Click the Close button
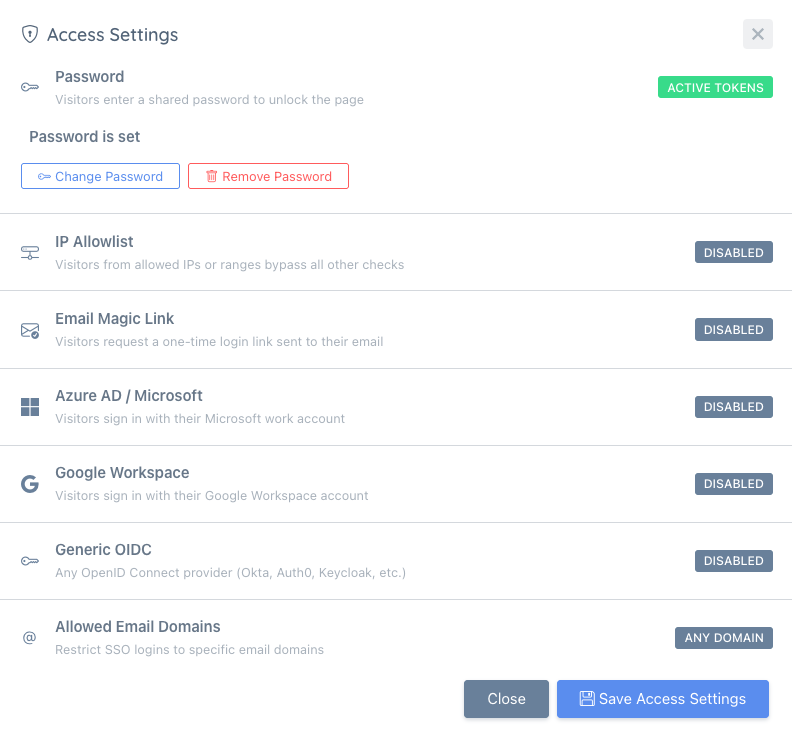The height and width of the screenshot is (740, 792). (506, 699)
